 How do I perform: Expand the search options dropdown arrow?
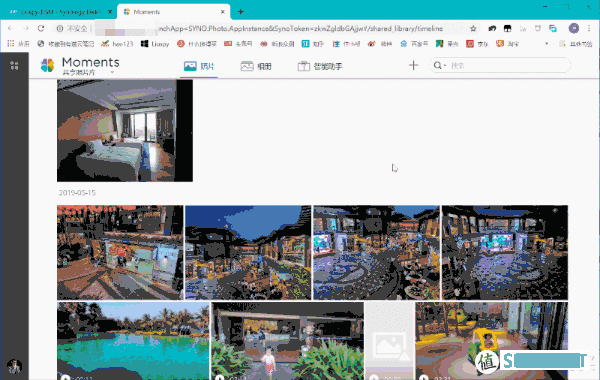[445, 66]
